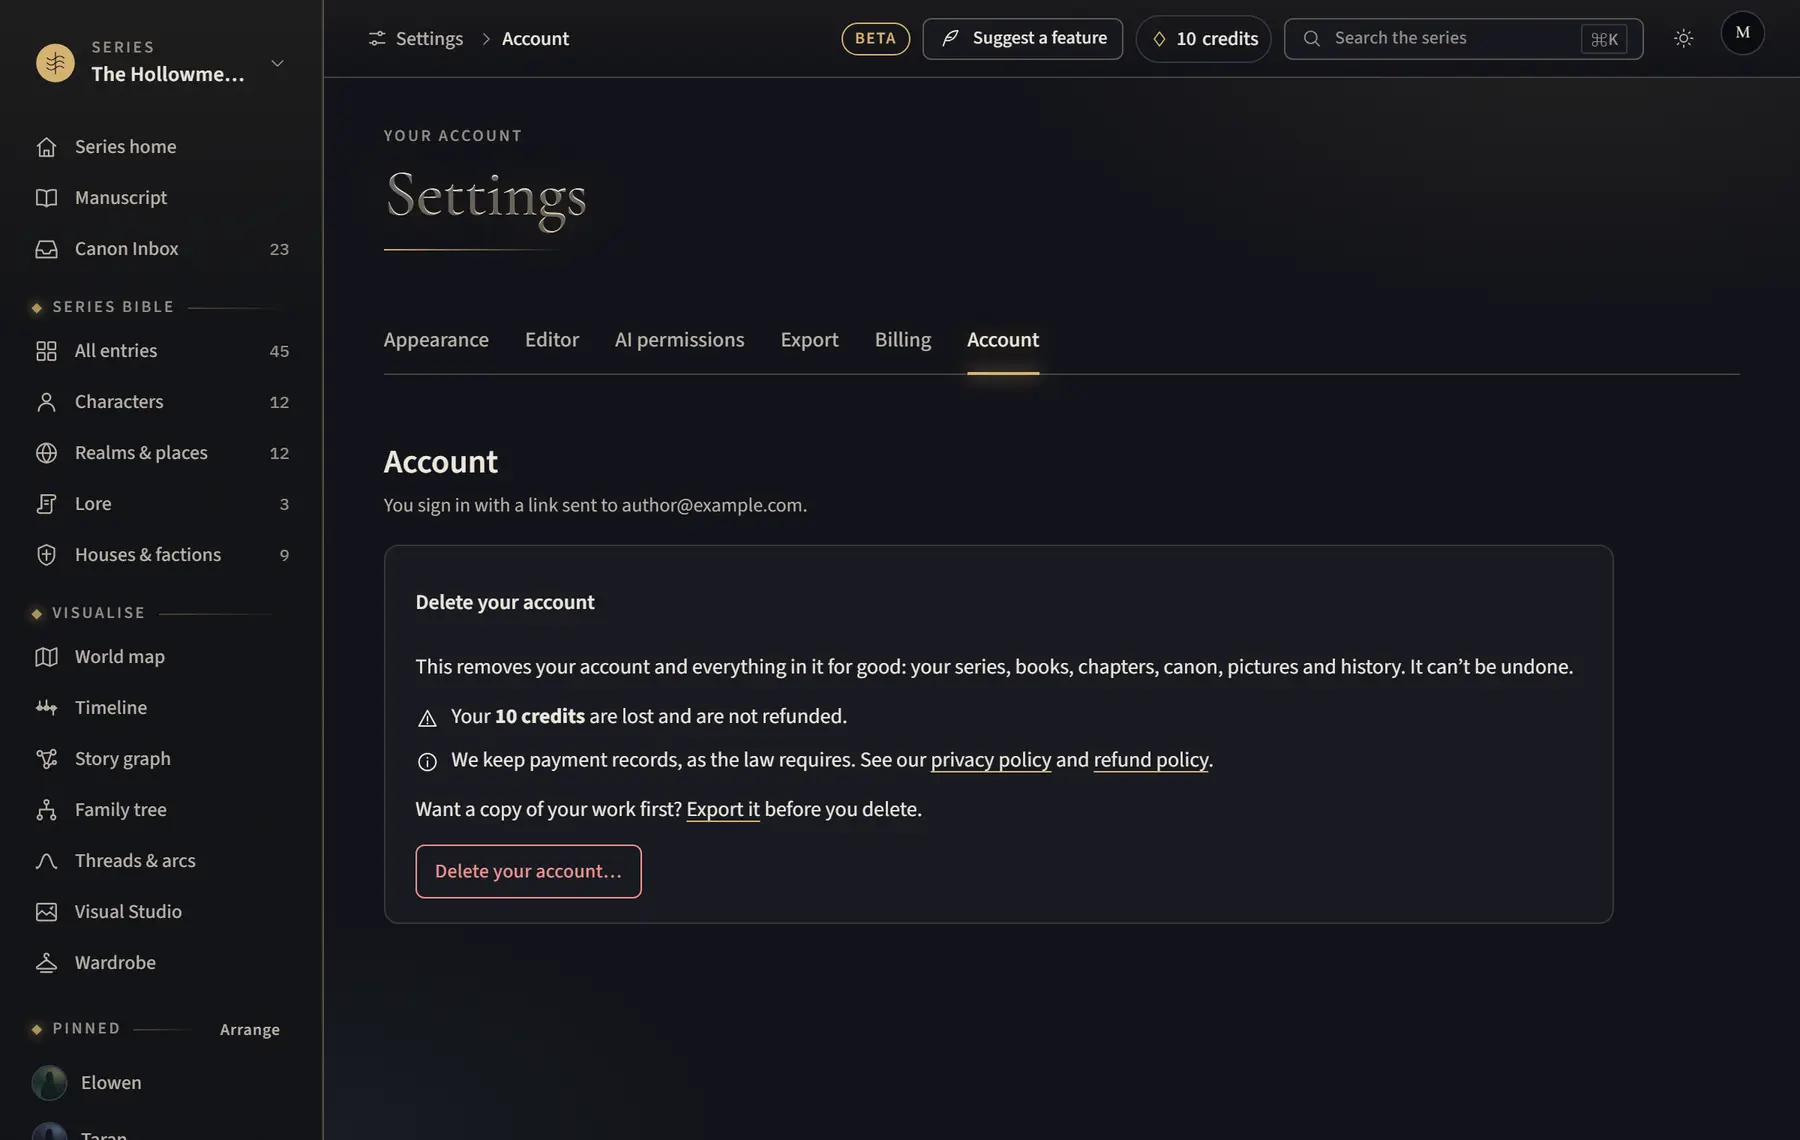Click the Family tree icon
This screenshot has width=1800, height=1140.
[46, 810]
